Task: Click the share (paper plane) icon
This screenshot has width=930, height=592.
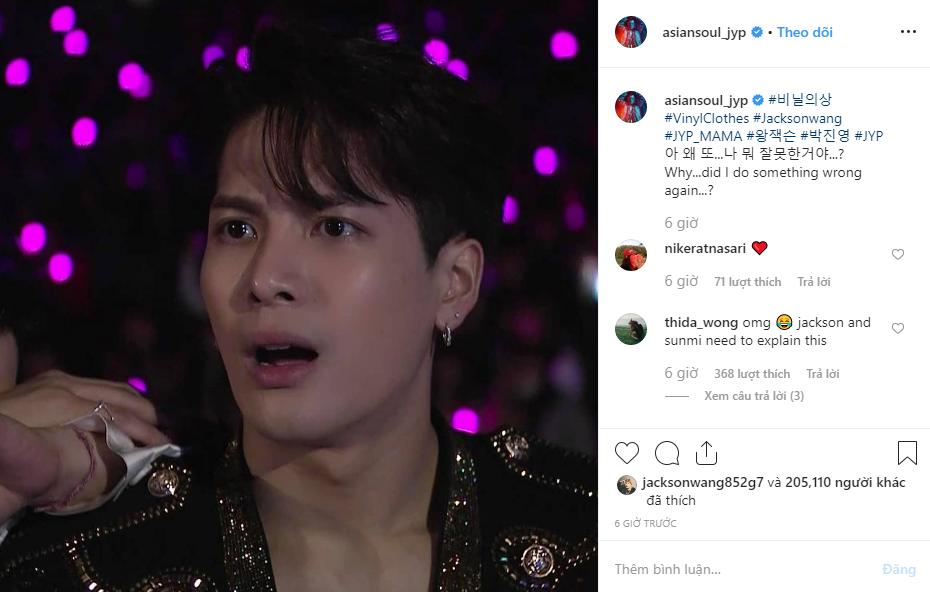Action: point(707,453)
